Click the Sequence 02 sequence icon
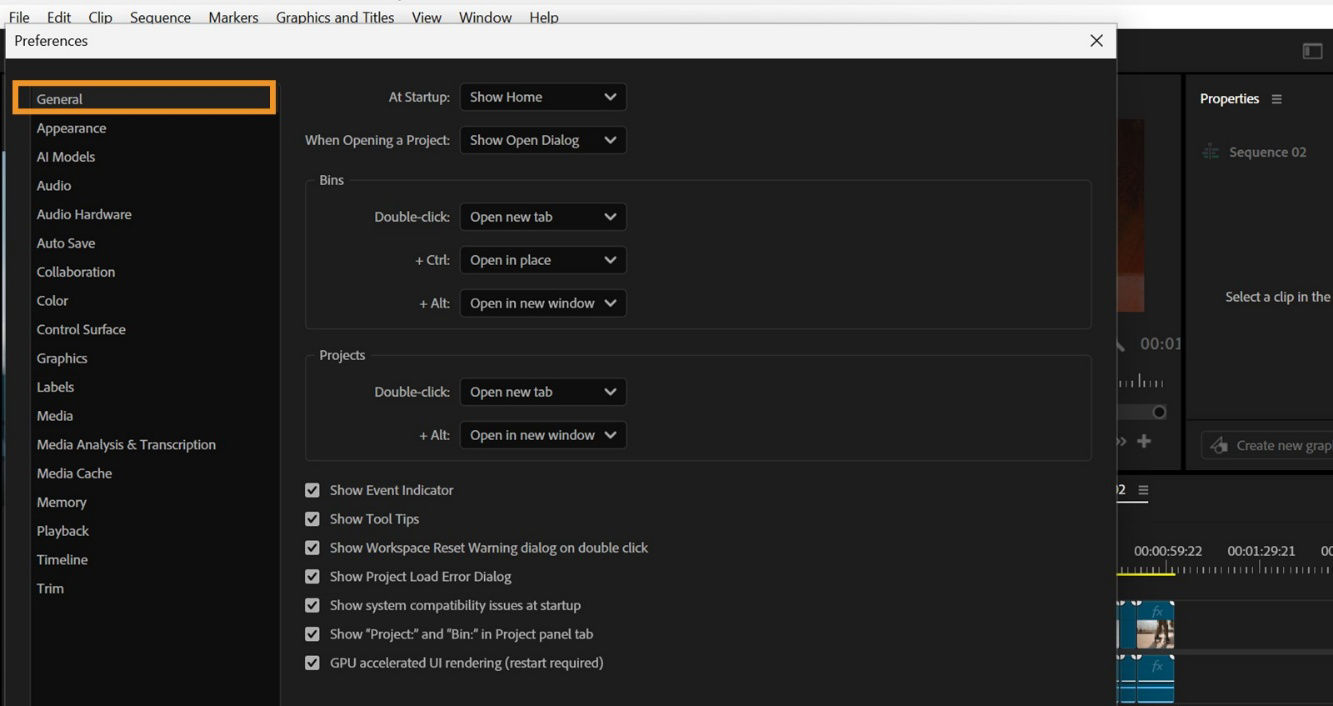The image size is (1333, 706). pos(1209,151)
